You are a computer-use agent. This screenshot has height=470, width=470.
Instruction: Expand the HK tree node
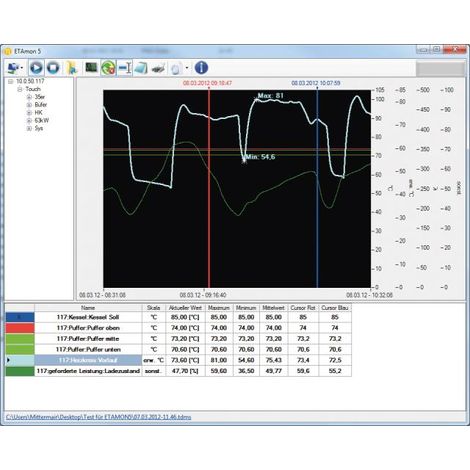29,113
